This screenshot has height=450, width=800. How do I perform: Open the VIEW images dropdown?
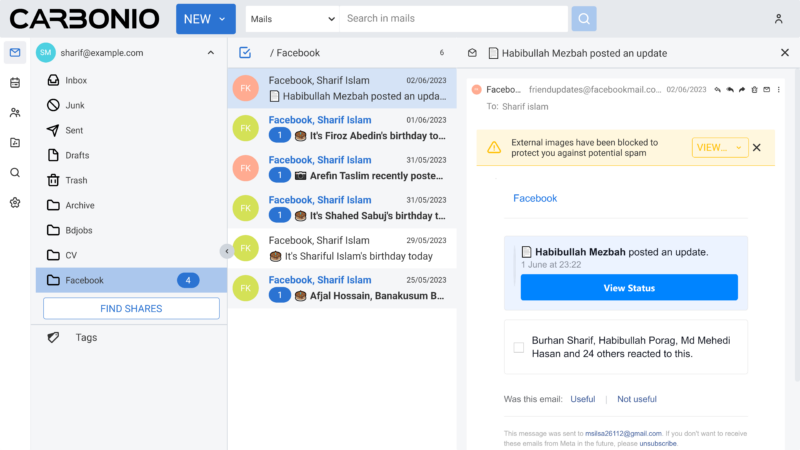tap(720, 147)
